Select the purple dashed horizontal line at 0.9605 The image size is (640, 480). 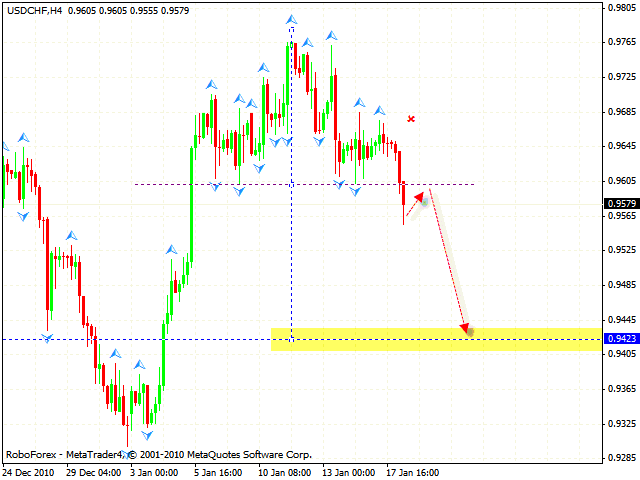304,184
